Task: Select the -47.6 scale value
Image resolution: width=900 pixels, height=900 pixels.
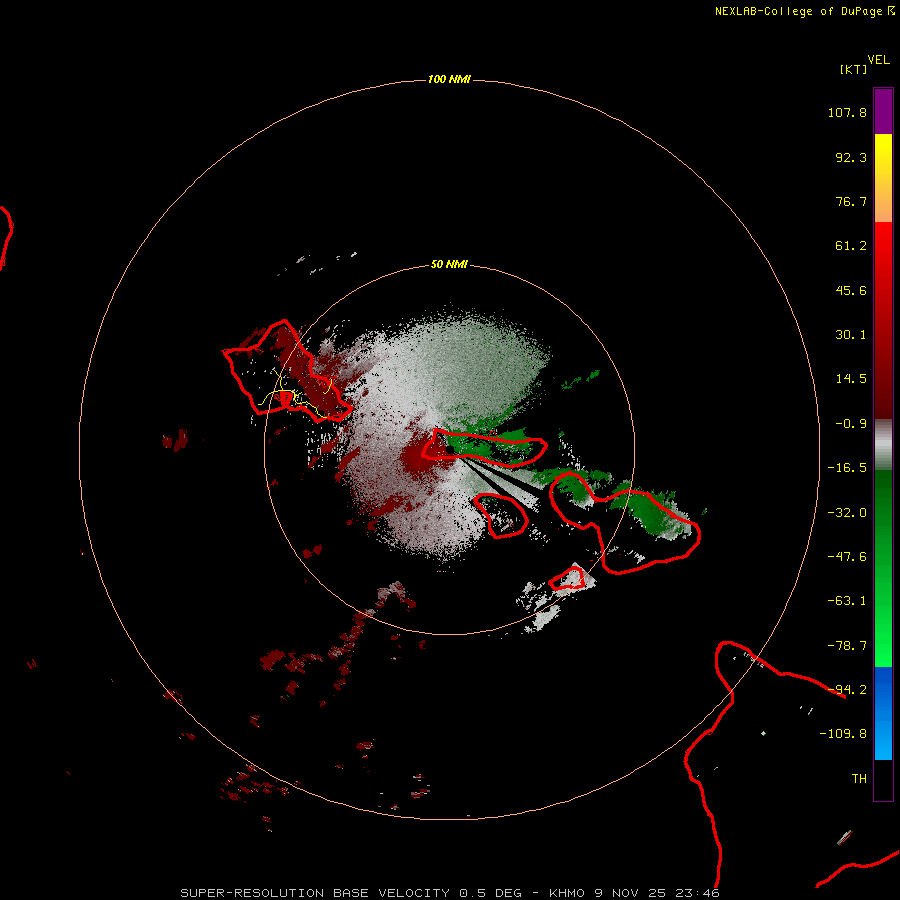Action: (x=847, y=557)
